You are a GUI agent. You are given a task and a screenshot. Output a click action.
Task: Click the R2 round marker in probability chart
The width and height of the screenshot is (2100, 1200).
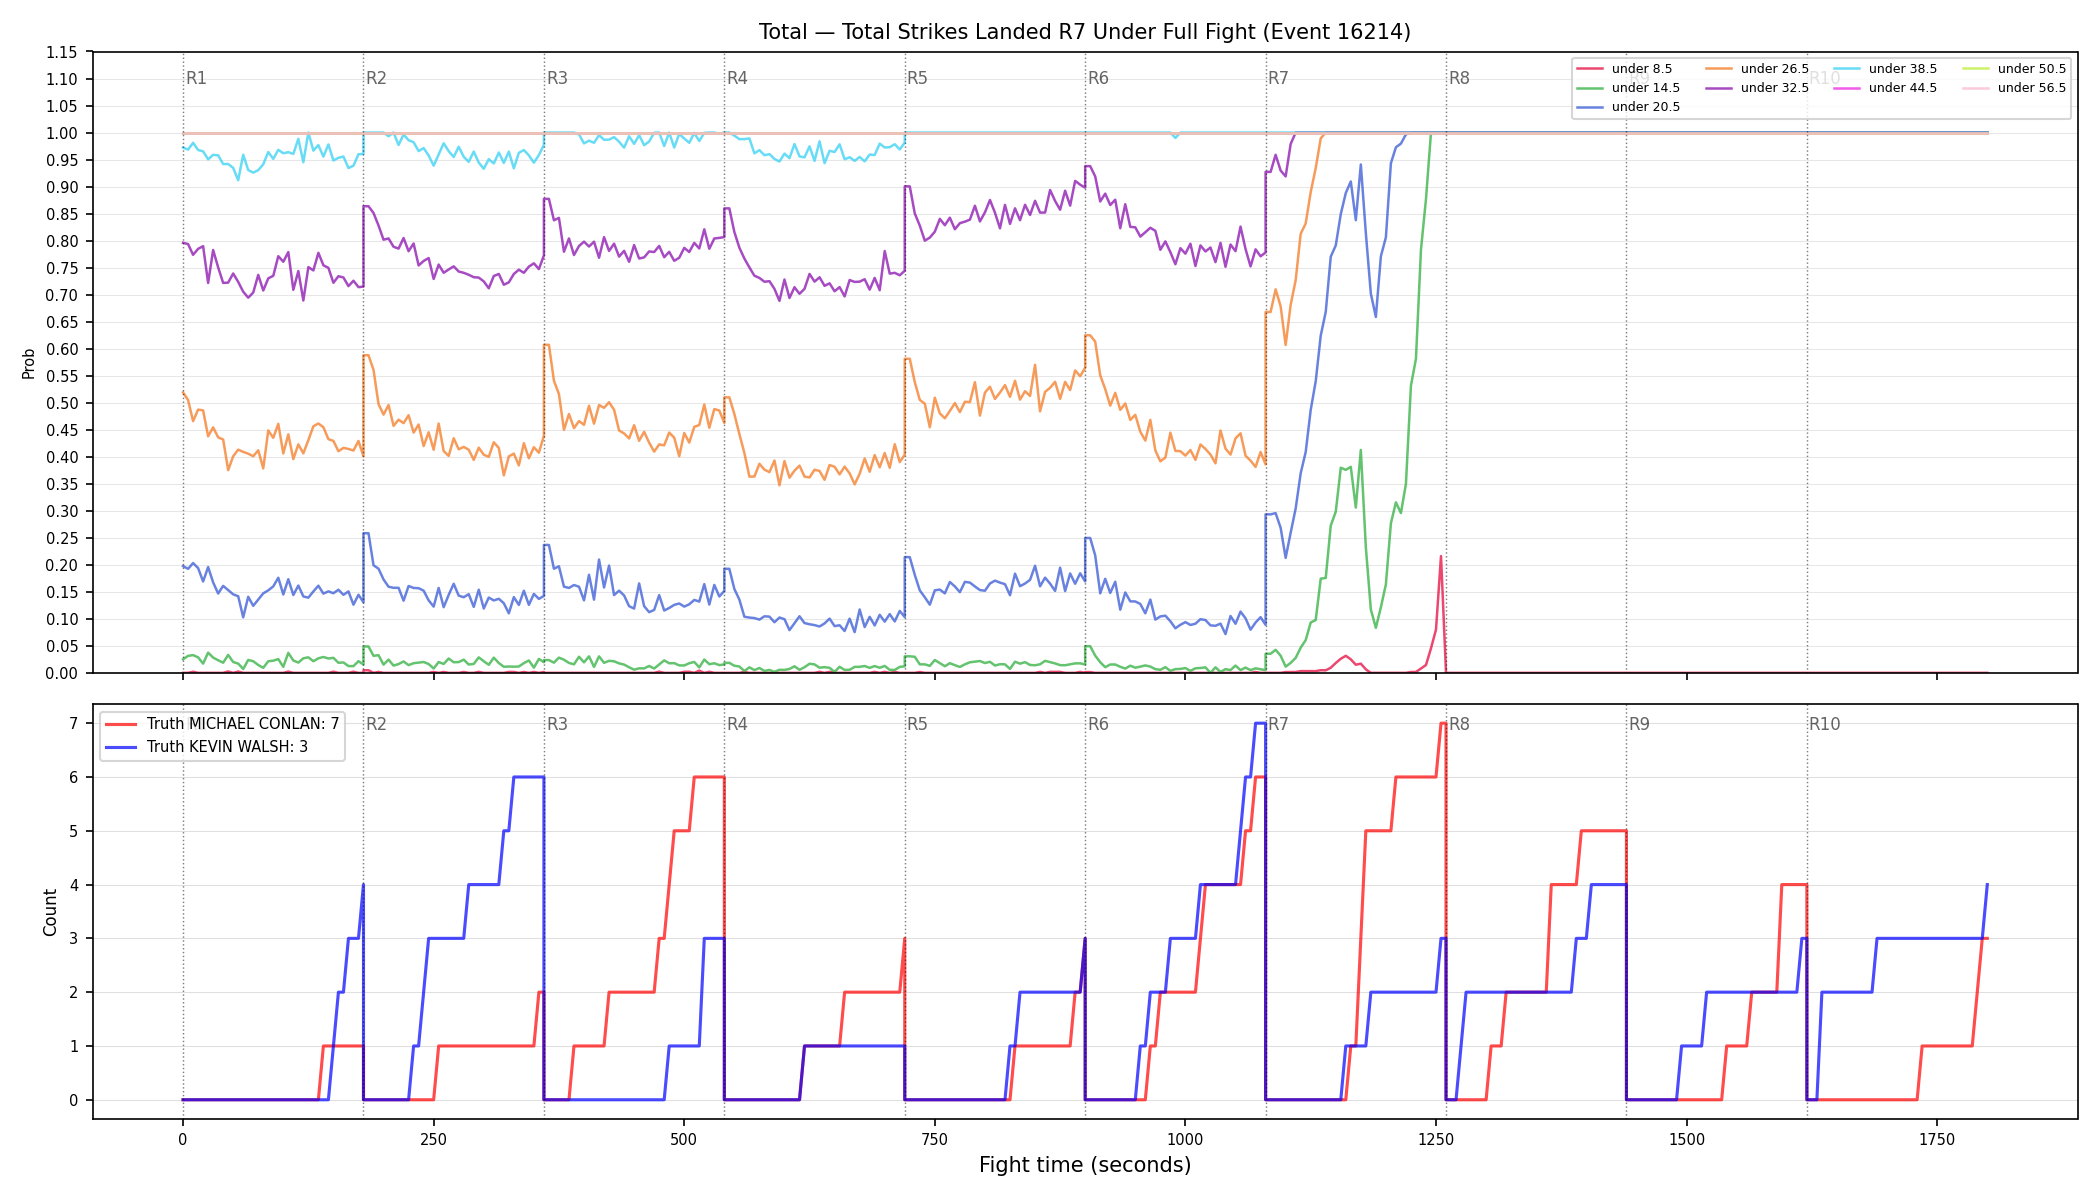(x=376, y=78)
